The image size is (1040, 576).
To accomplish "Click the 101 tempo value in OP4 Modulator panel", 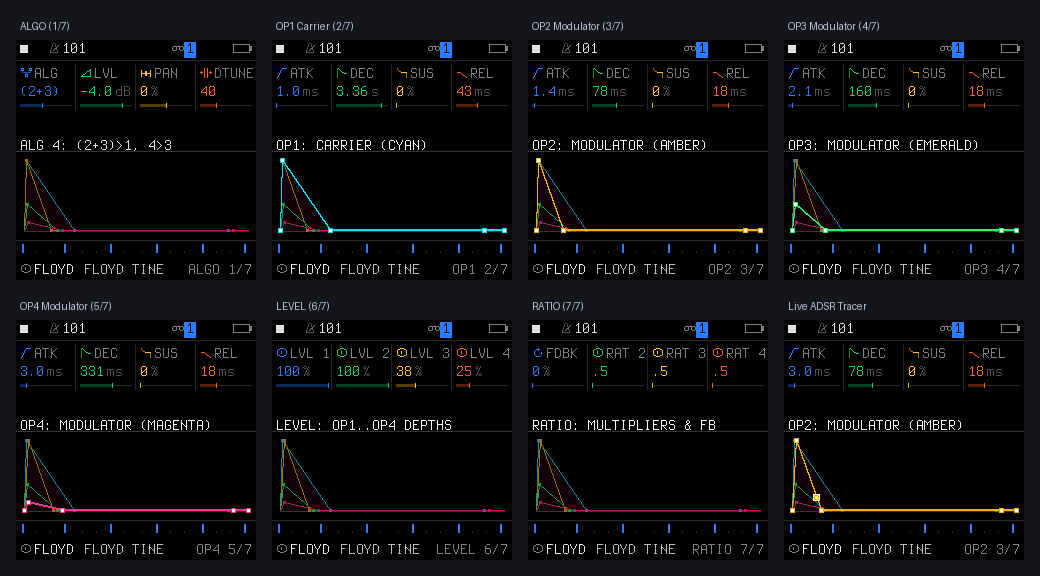I will point(74,328).
